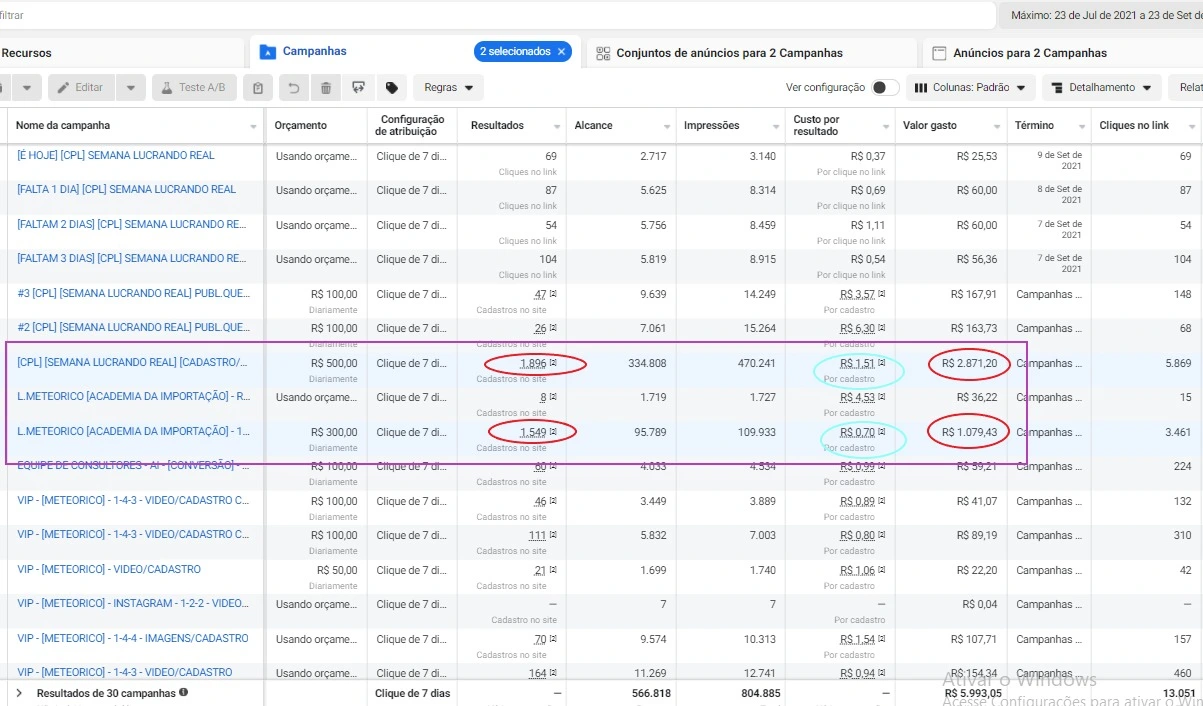The height and width of the screenshot is (706, 1203).
Task: Click the R$ 1,51 cost per result
Action: (857, 363)
